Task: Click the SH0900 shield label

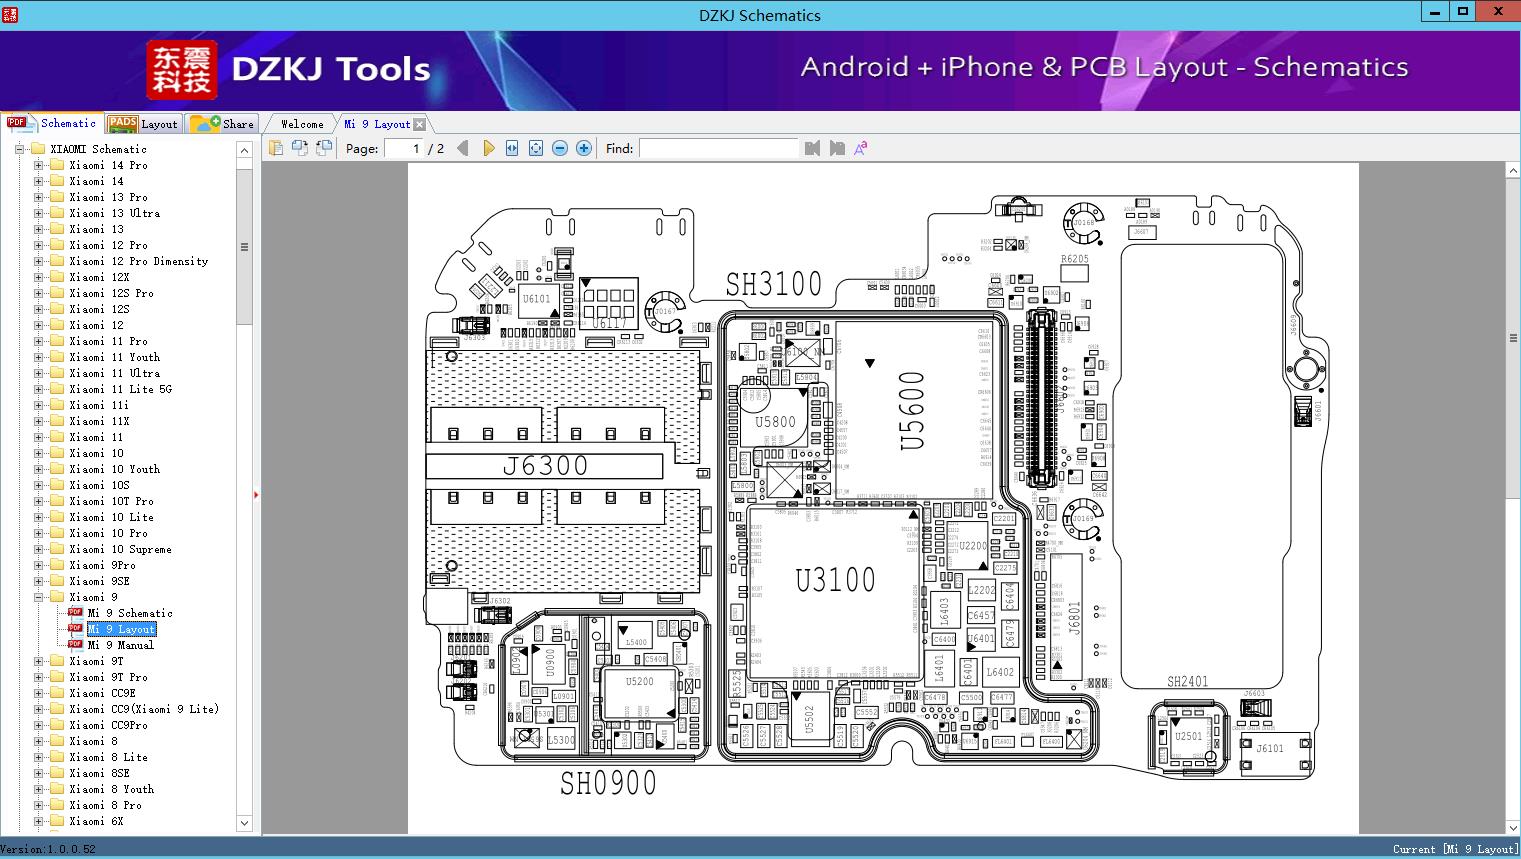Action: coord(608,784)
